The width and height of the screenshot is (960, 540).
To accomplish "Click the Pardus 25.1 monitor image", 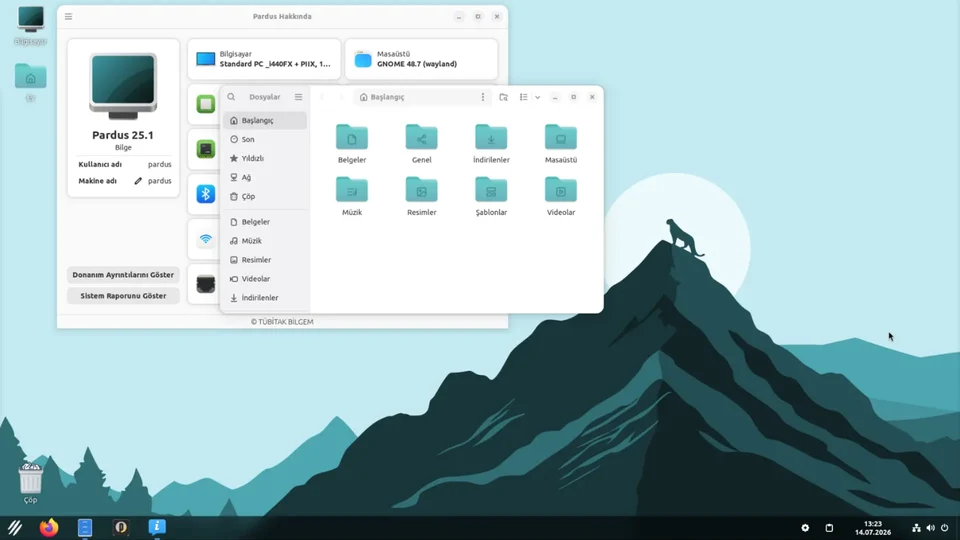I will 123,86.
